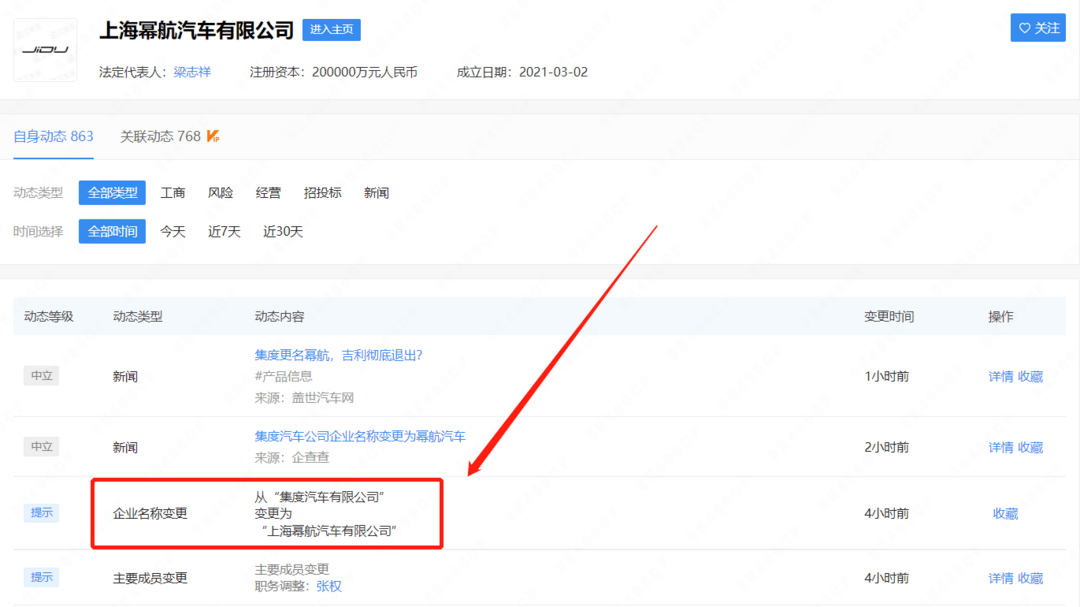Switch to 关联动态 768 tab
Screen dimensions: 1080x607
pyautogui.click(x=160, y=136)
